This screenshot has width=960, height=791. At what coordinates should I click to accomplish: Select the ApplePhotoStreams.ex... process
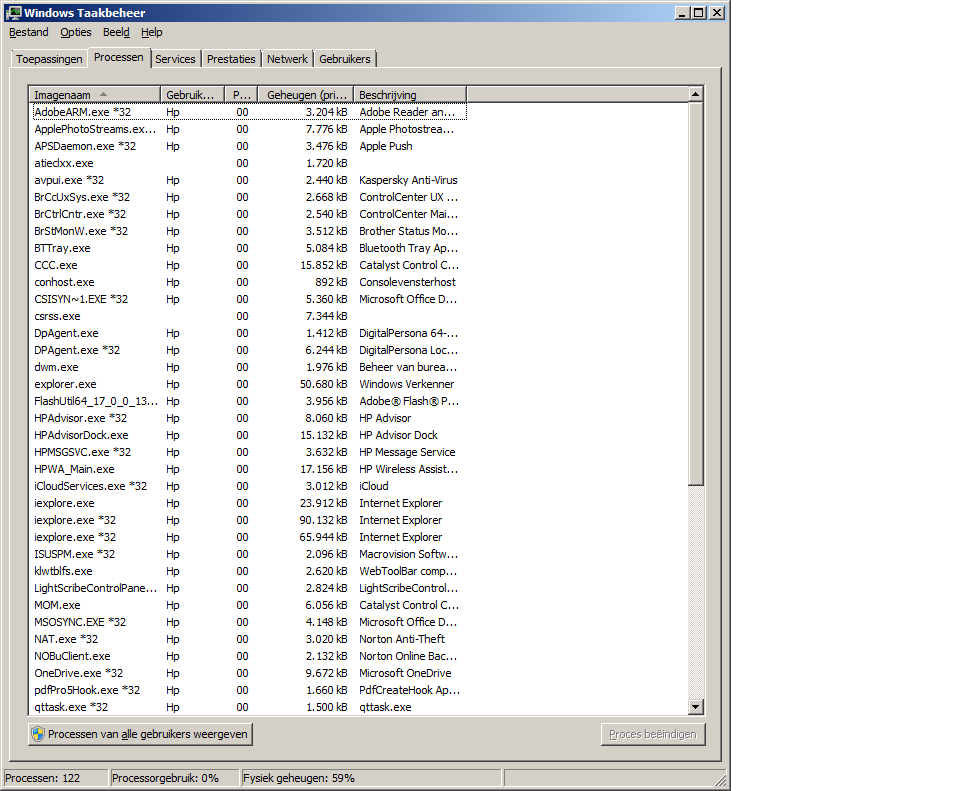[x=249, y=129]
